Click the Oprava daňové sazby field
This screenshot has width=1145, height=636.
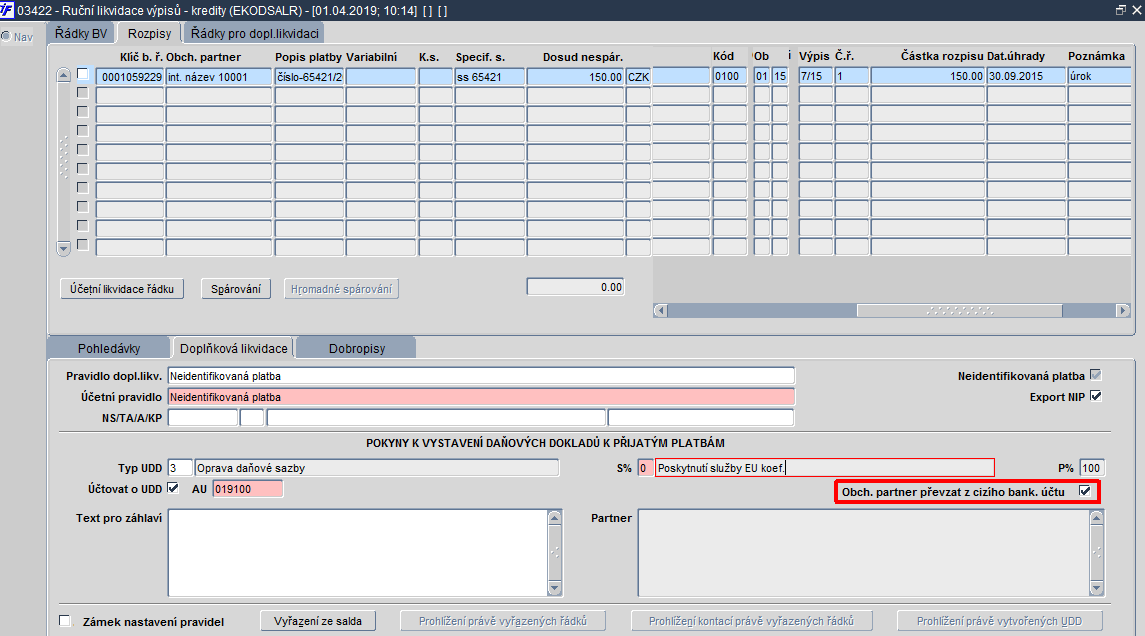pyautogui.click(x=377, y=468)
